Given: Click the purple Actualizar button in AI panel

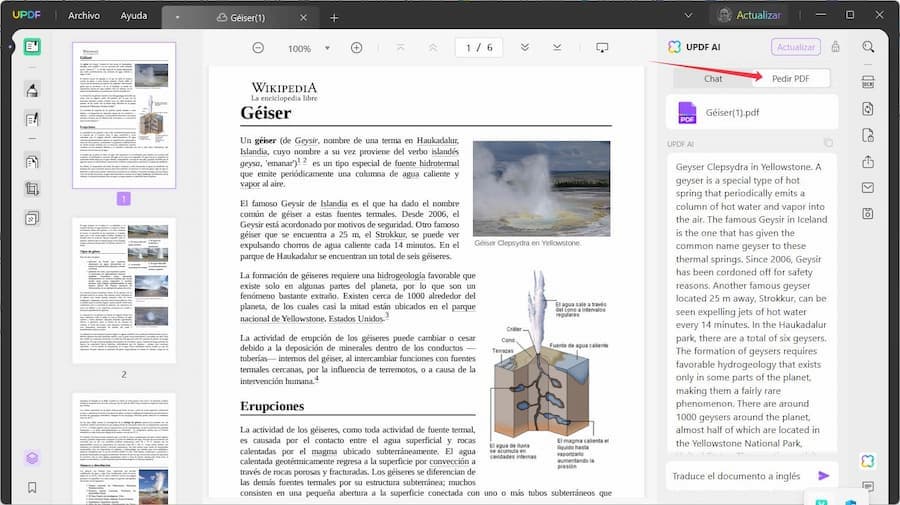Looking at the screenshot, I should coord(796,47).
